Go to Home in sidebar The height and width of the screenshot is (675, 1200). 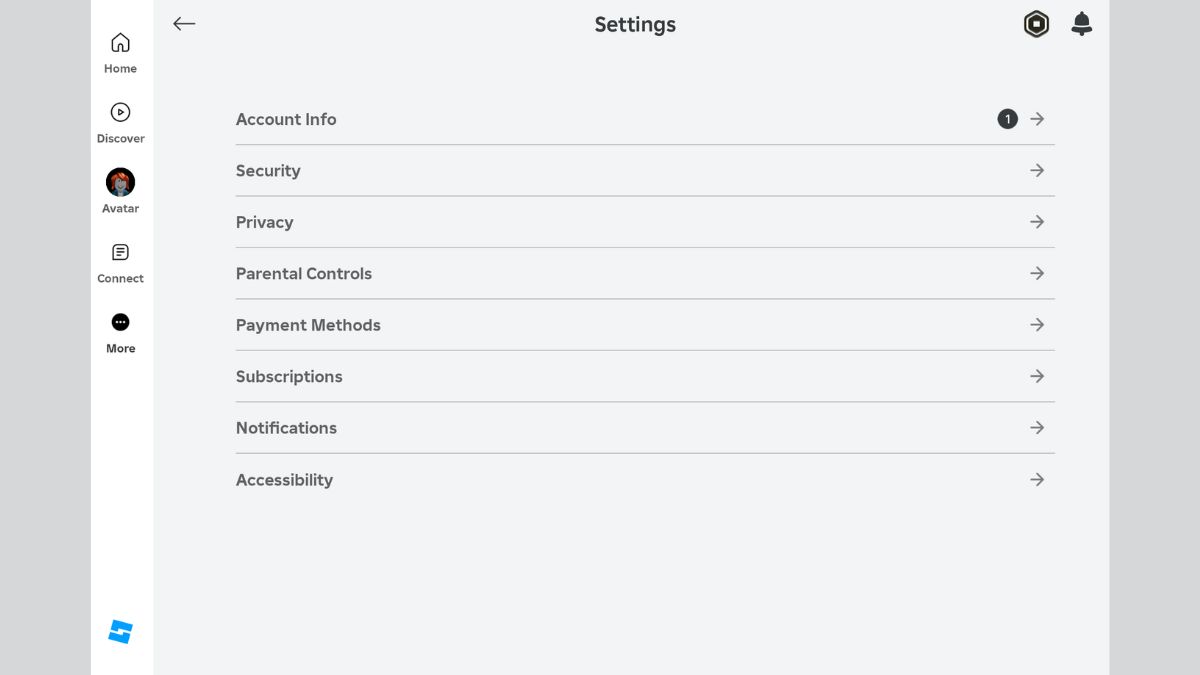point(120,53)
